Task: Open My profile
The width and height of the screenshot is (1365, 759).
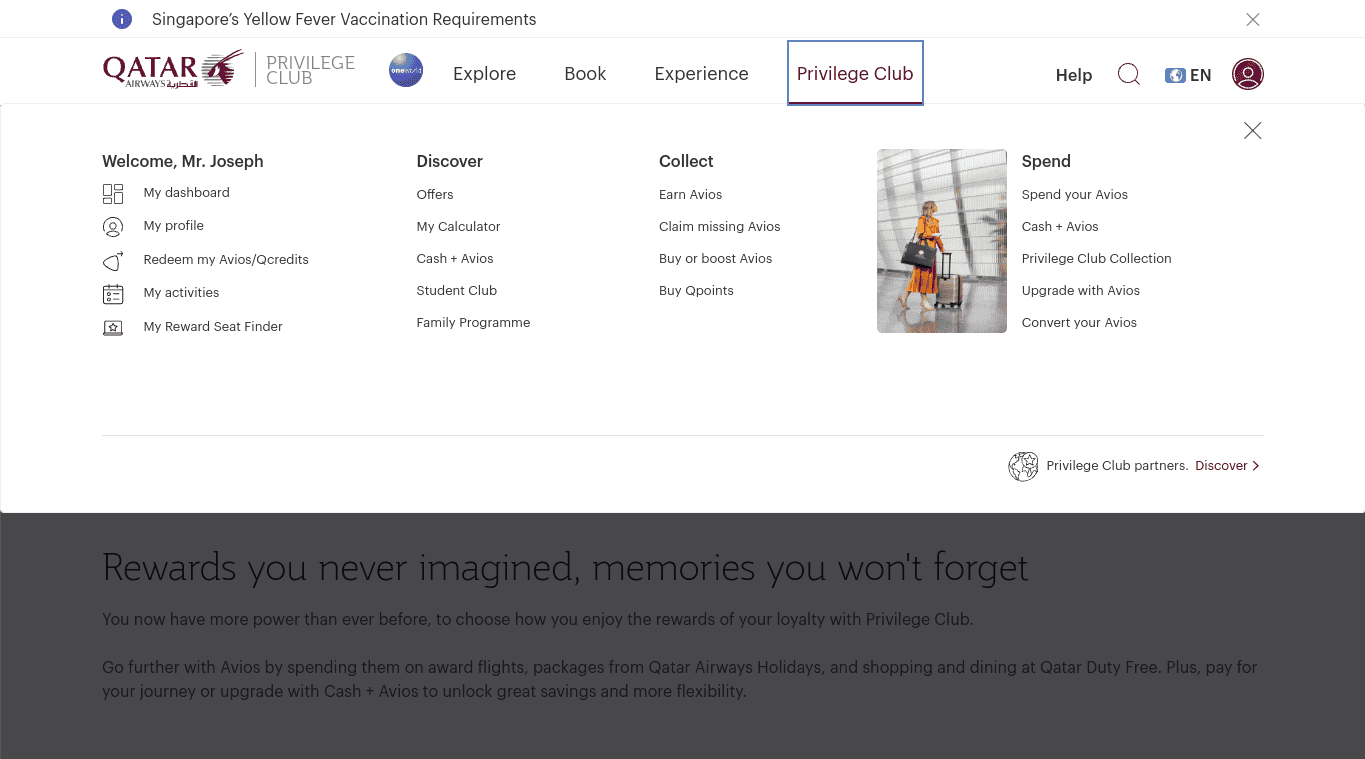Action: [173, 226]
